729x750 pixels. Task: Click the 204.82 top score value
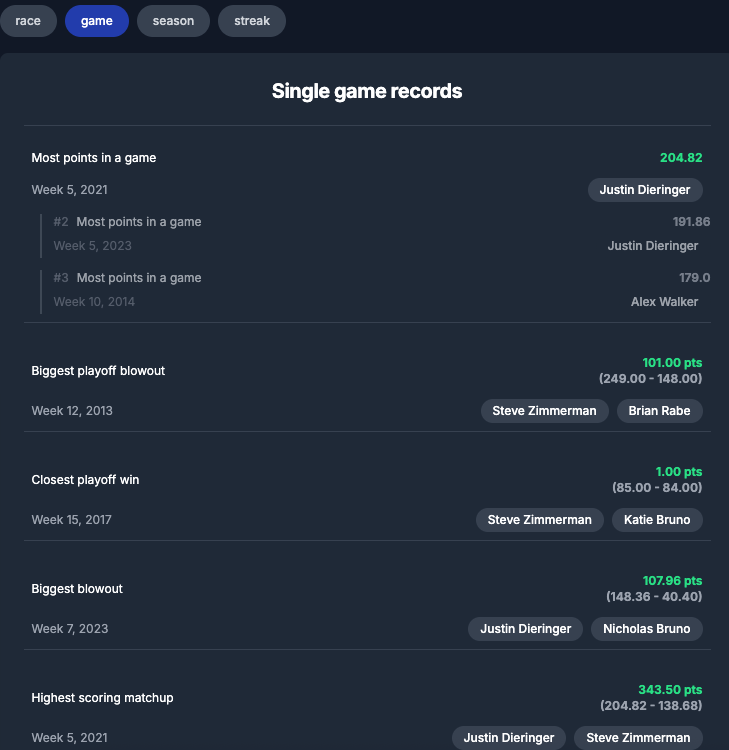[x=681, y=158]
